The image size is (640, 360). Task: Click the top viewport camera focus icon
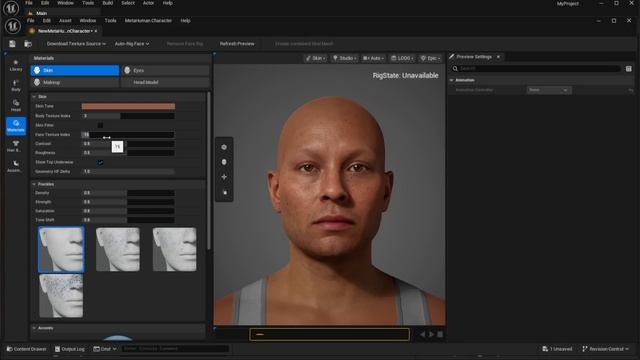tap(224, 147)
